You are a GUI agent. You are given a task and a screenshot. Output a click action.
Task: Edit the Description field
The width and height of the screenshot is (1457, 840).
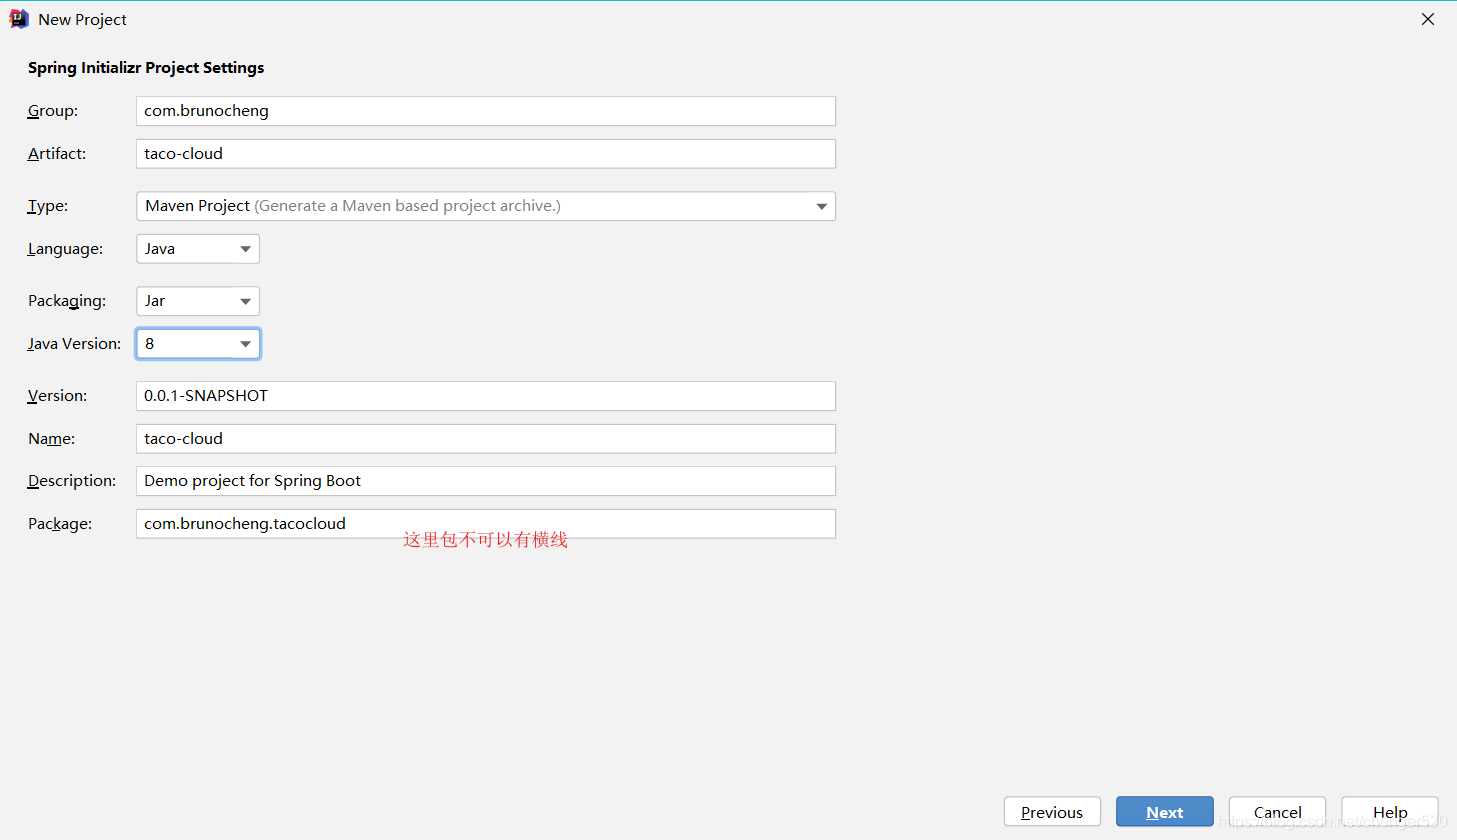point(486,481)
